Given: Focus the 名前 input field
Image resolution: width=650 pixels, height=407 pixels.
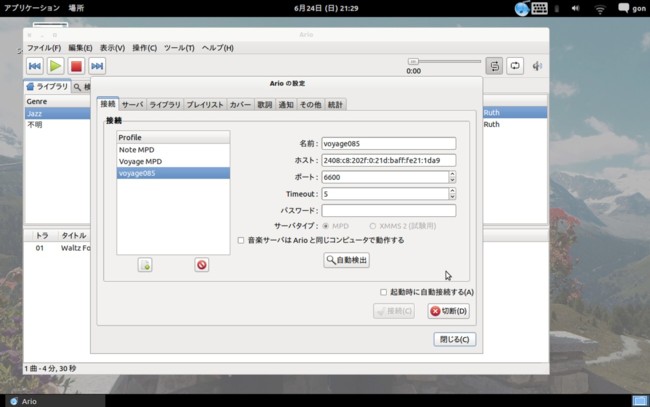Looking at the screenshot, I should click(388, 143).
